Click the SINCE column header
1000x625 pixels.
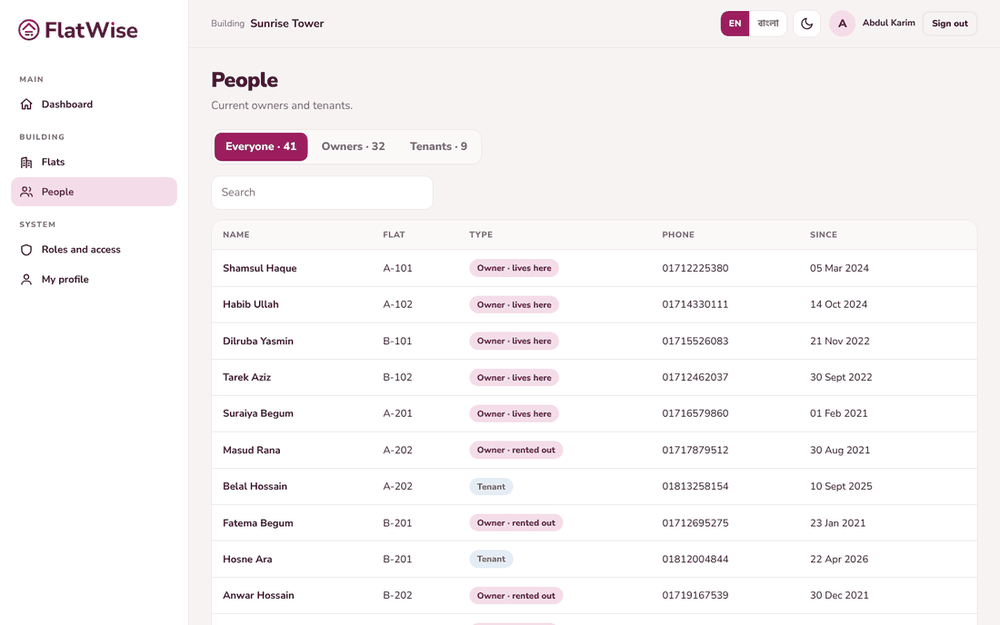click(x=823, y=235)
